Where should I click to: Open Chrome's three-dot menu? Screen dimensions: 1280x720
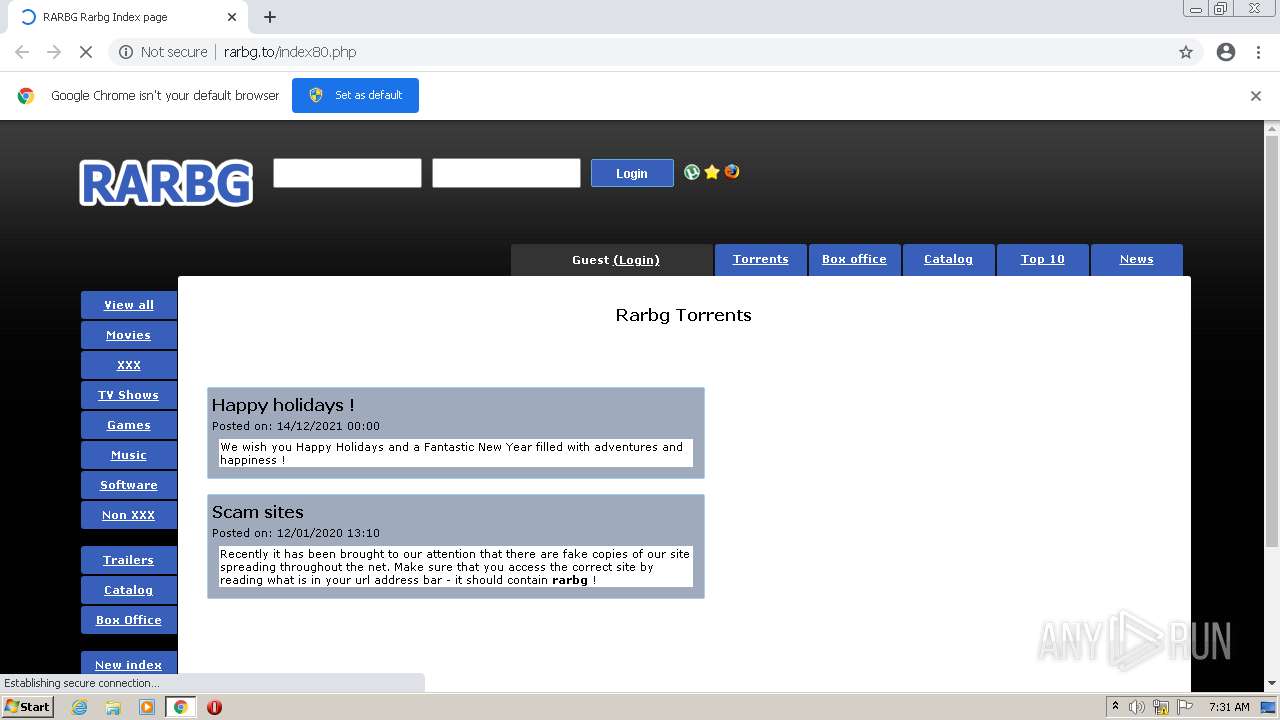point(1258,52)
